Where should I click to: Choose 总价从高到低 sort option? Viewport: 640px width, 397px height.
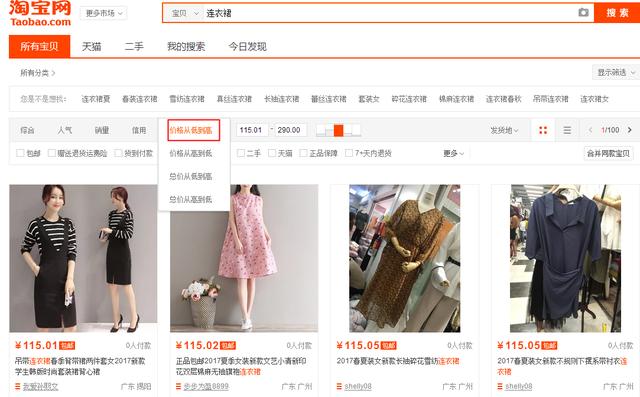point(191,199)
